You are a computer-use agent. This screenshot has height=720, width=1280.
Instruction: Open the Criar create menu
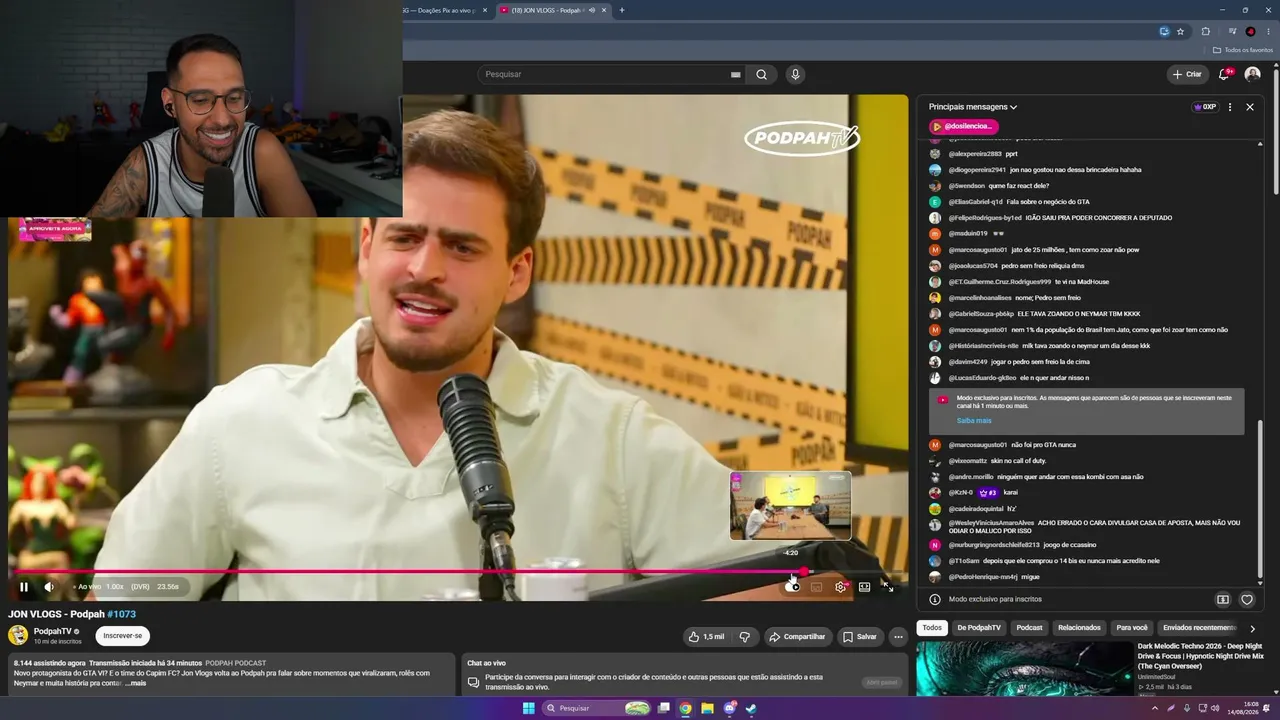coord(1188,74)
